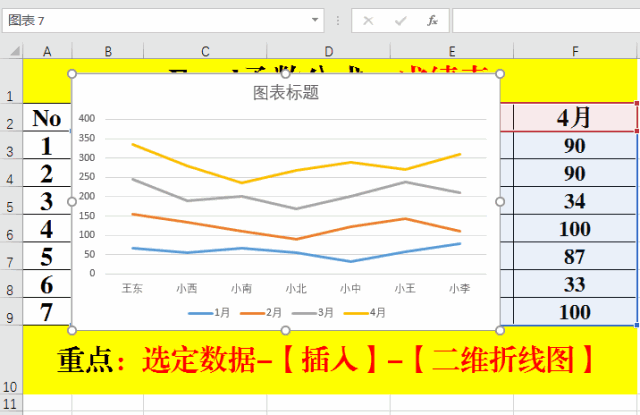This screenshot has width=640, height=415.
Task: Click the chart's bottom-left corner handle
Action: 72,330
